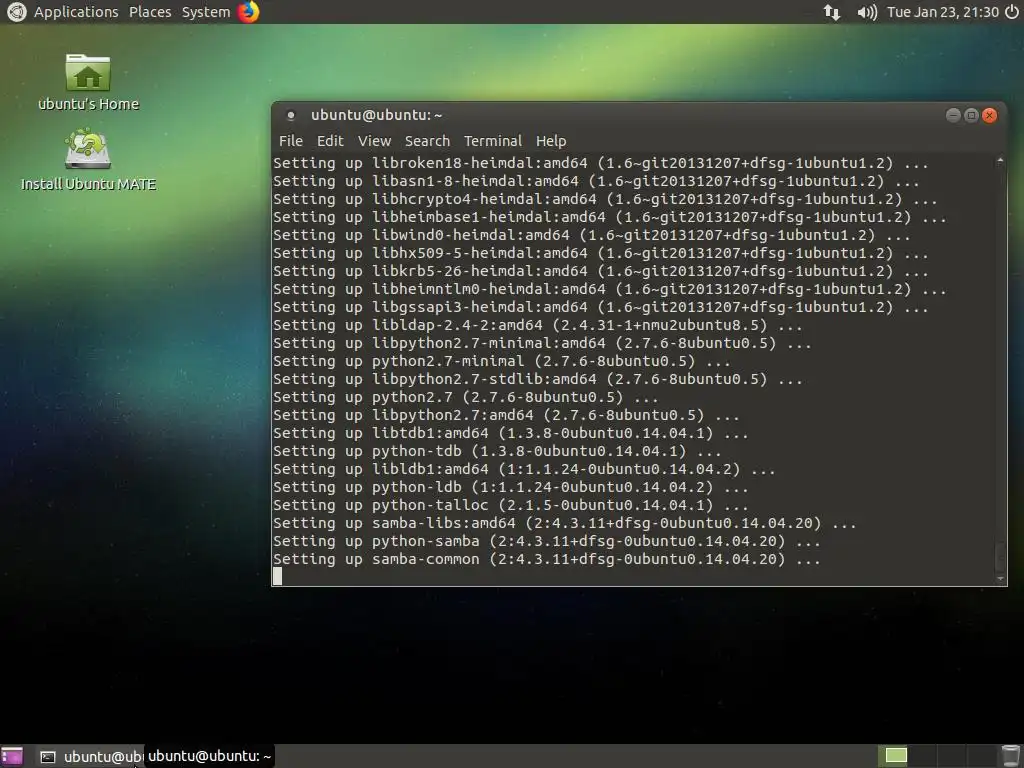Open the terminal Search menu
Image resolution: width=1024 pixels, height=768 pixels.
click(427, 141)
